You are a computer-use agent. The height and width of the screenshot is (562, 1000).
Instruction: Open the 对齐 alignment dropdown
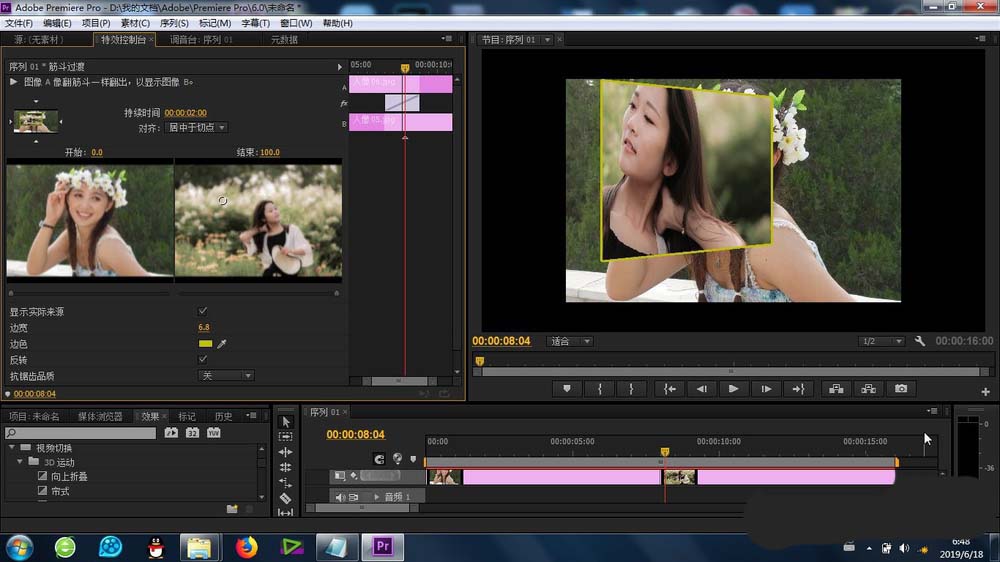tap(196, 128)
